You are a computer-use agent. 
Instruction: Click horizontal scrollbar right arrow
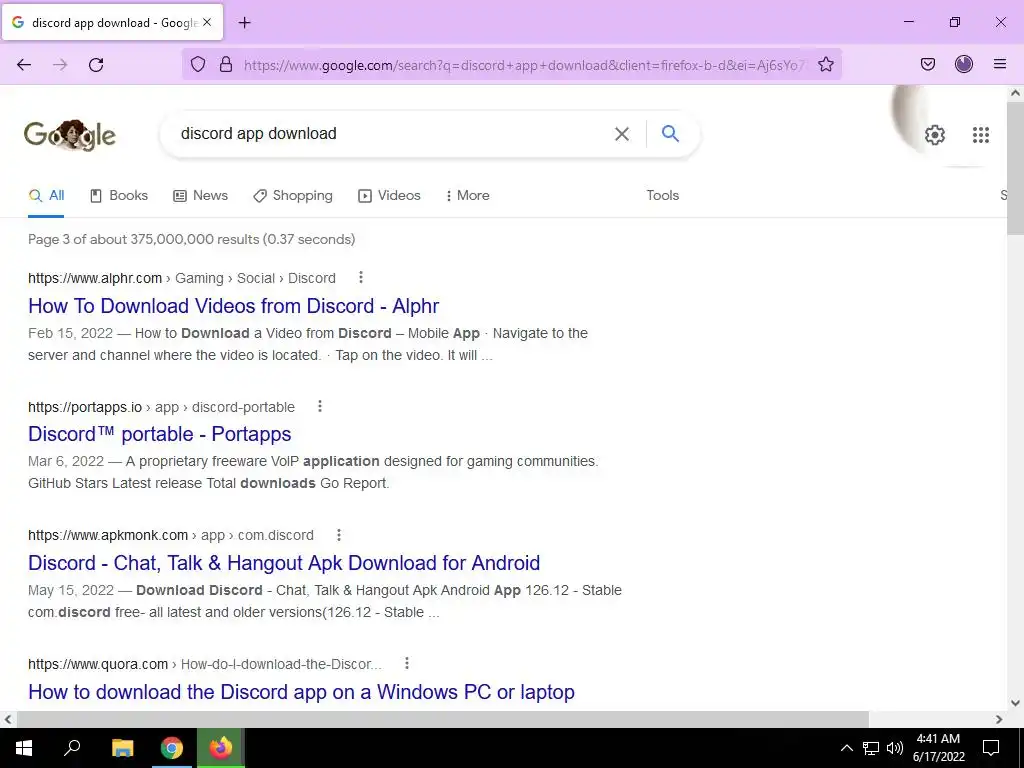click(x=999, y=719)
